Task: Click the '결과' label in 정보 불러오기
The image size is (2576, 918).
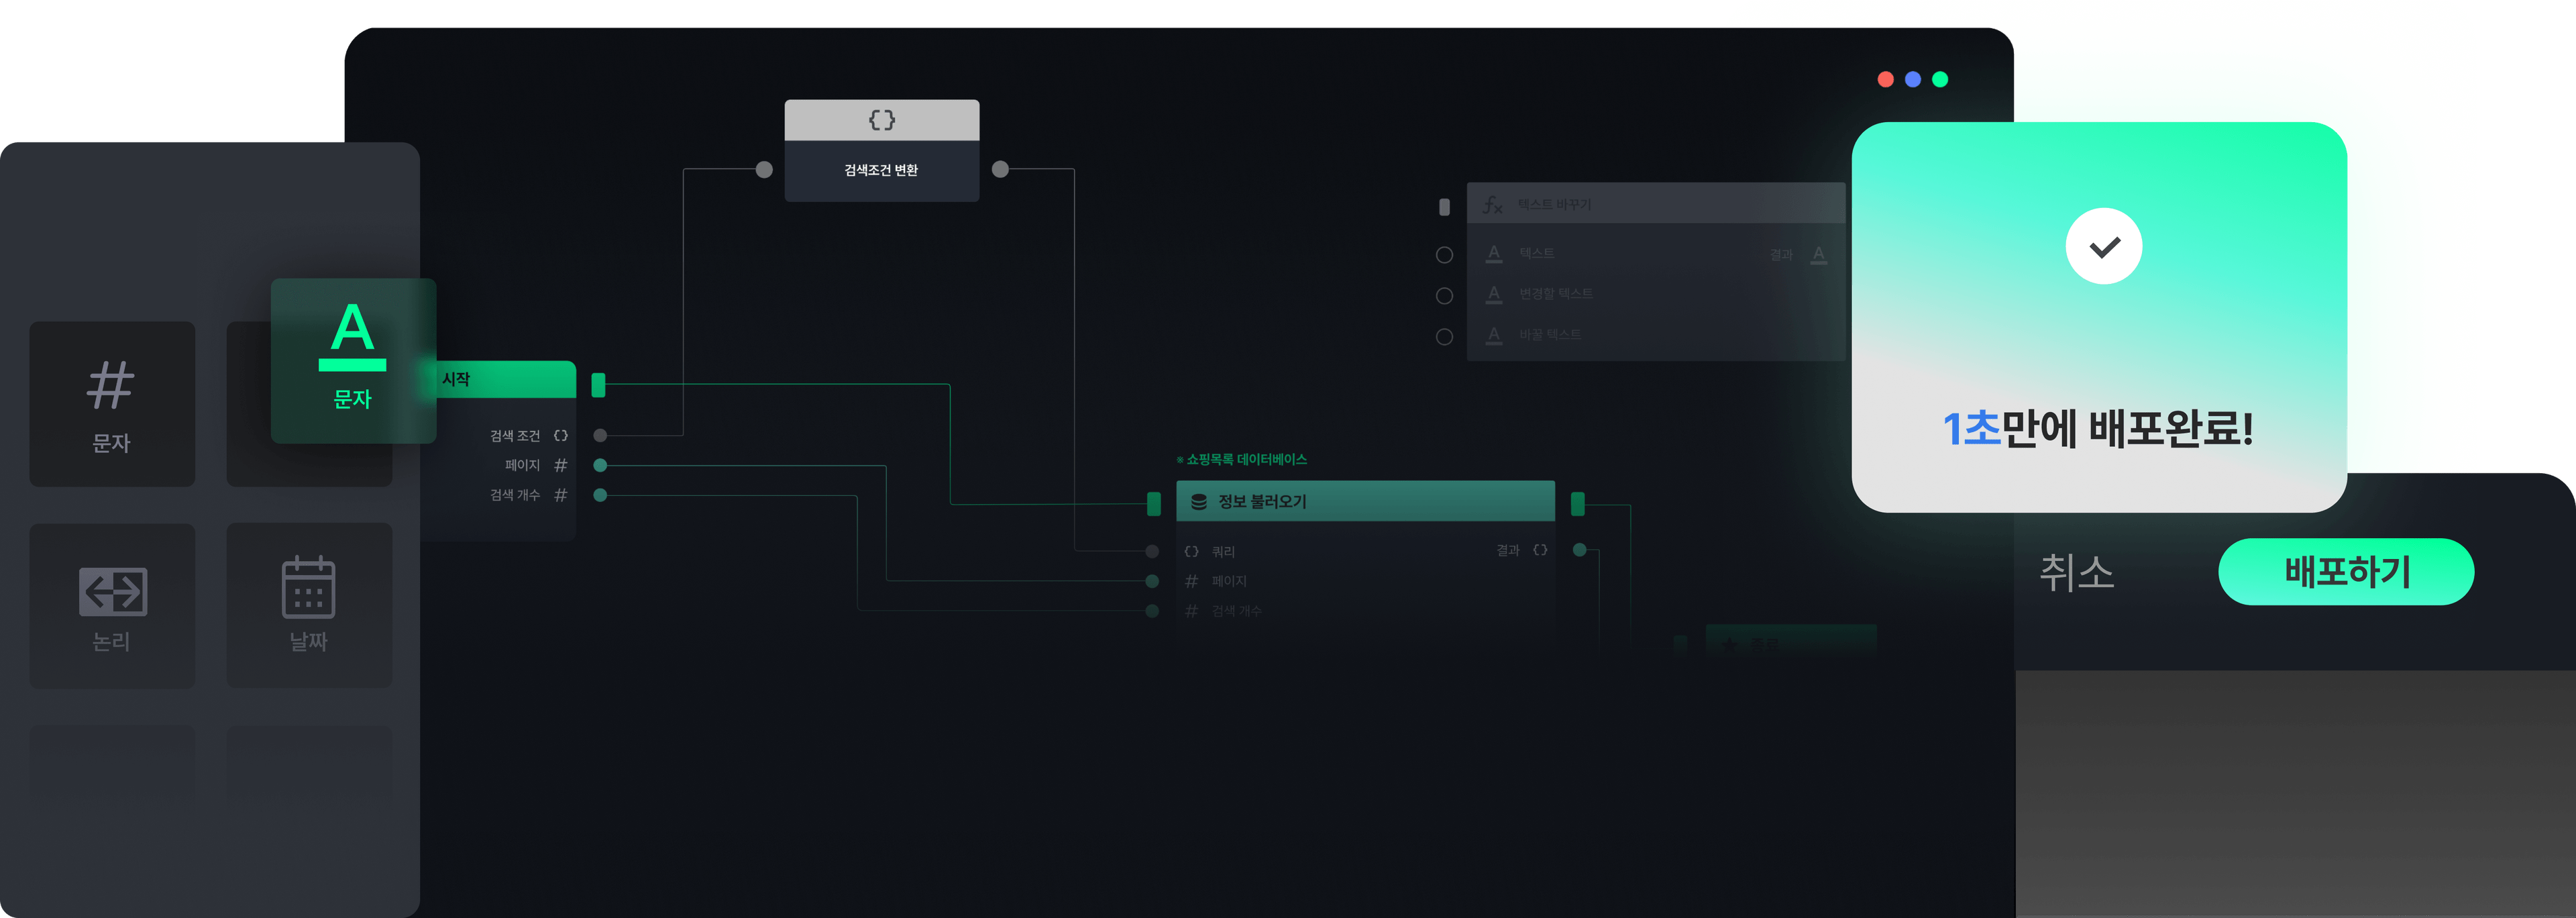Action: 1508,550
